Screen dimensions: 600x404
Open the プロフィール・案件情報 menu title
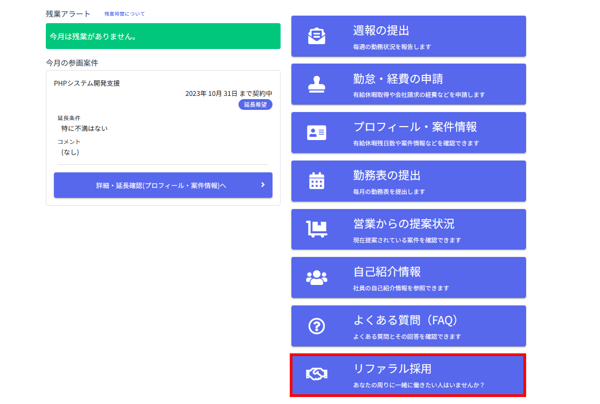[415, 127]
